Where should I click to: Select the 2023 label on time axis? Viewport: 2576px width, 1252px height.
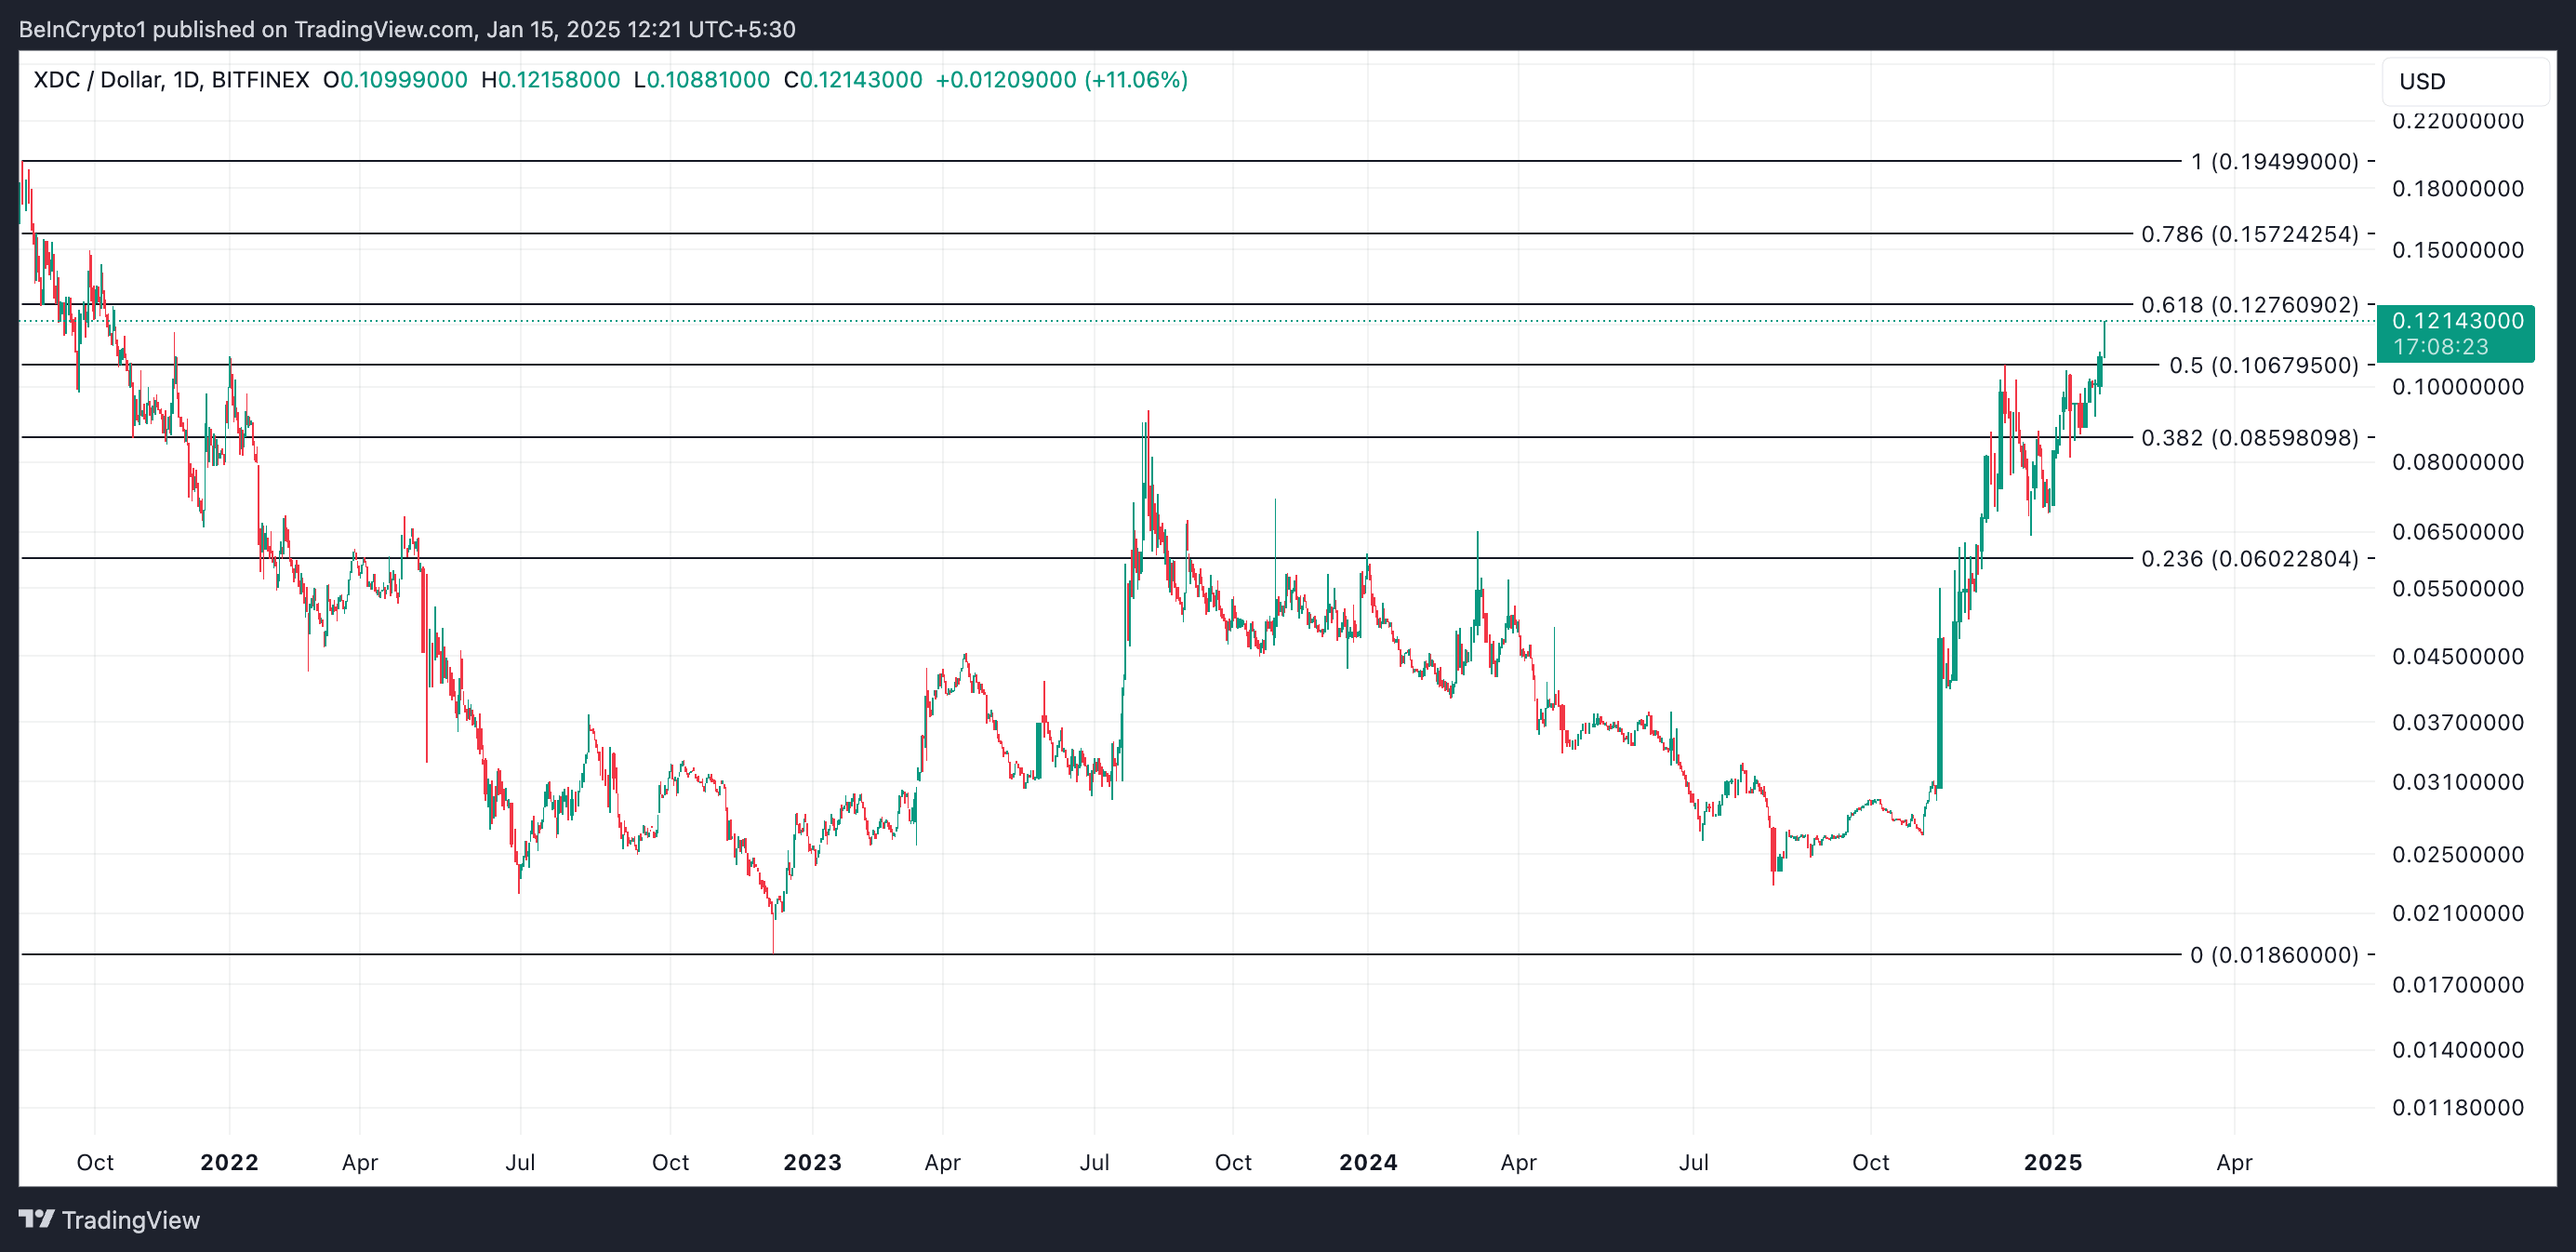pos(812,1162)
